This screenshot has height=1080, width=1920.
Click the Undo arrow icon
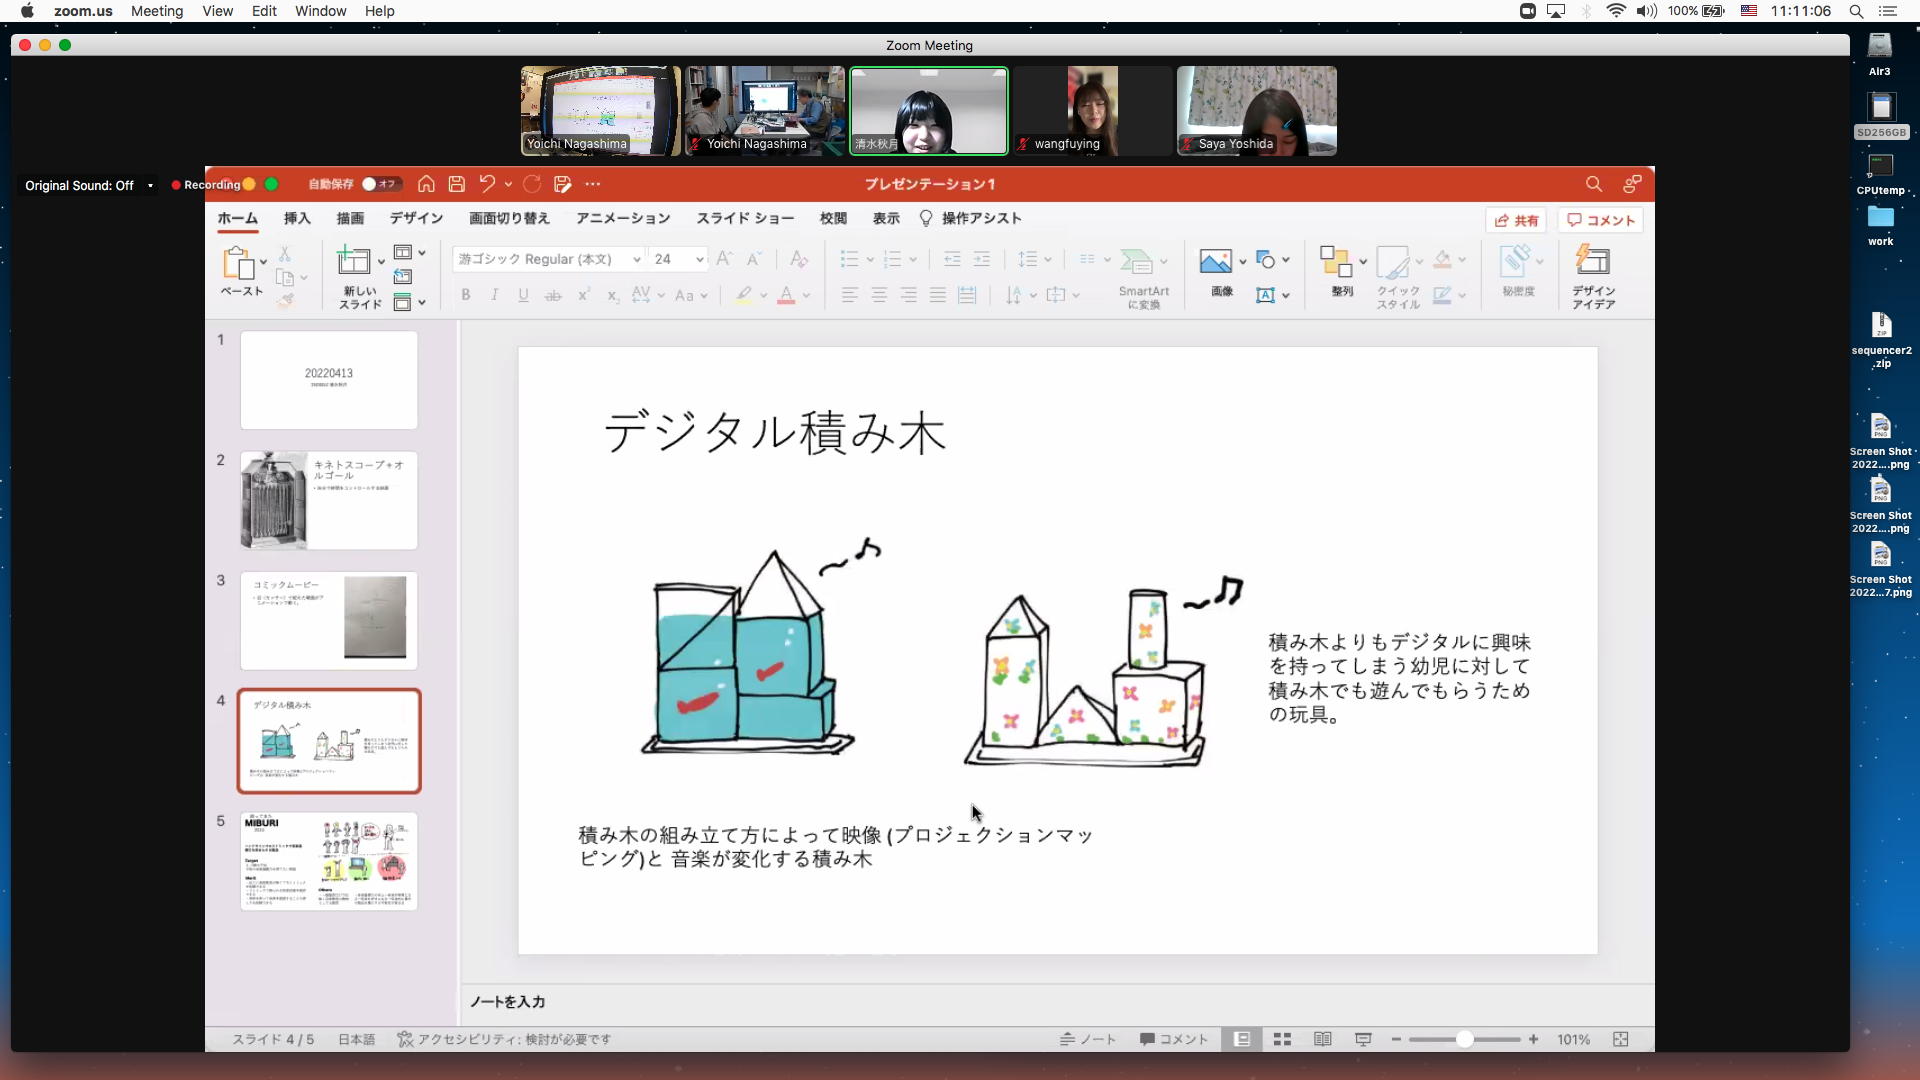[x=487, y=184]
